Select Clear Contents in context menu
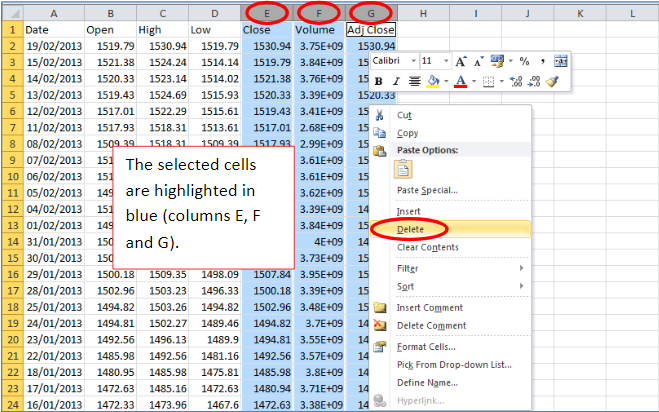Image resolution: width=659 pixels, height=412 pixels. pos(427,247)
